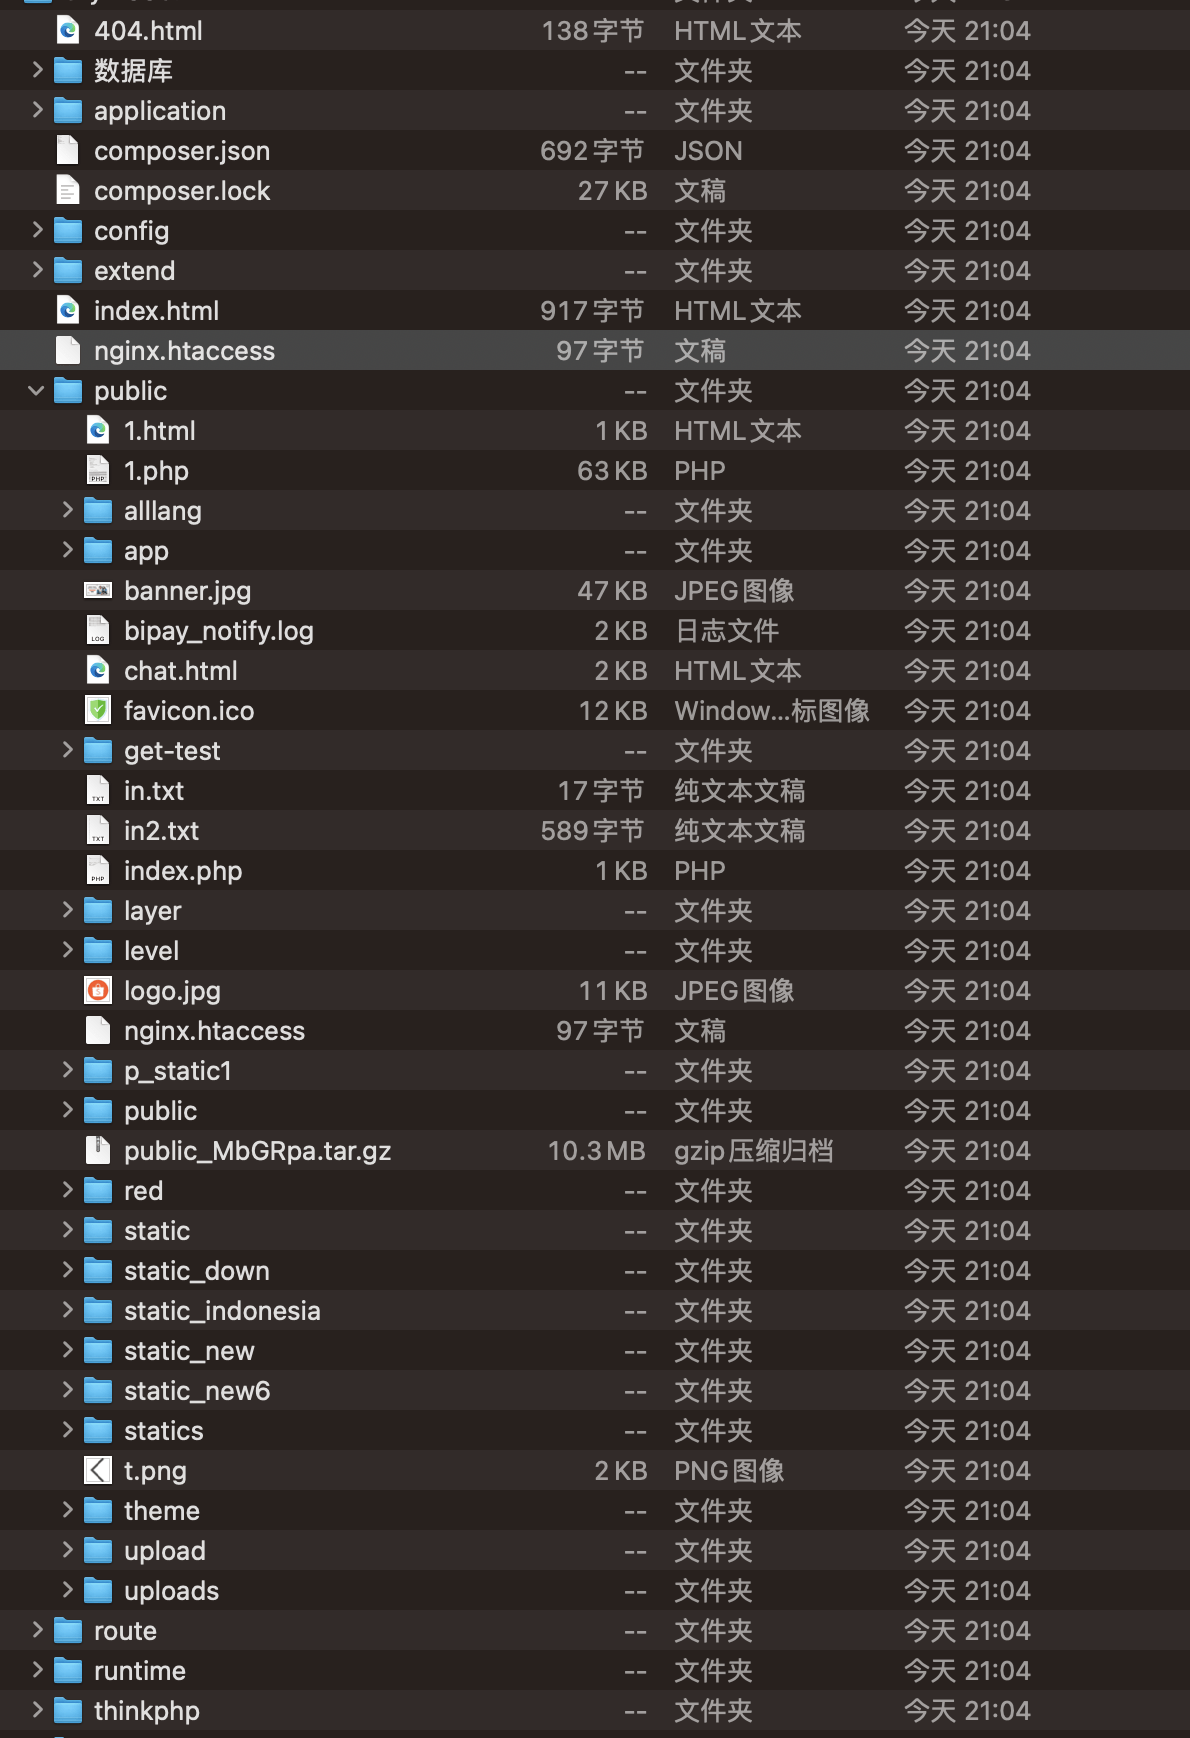Click the composer.json file icon

(x=68, y=151)
